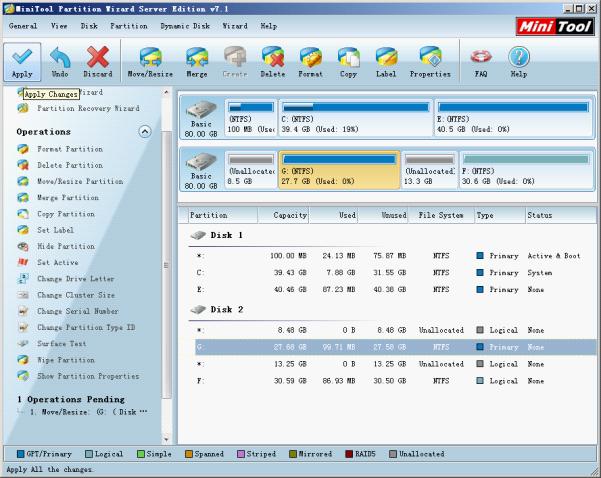Click the Copy toolbar icon

tap(348, 62)
